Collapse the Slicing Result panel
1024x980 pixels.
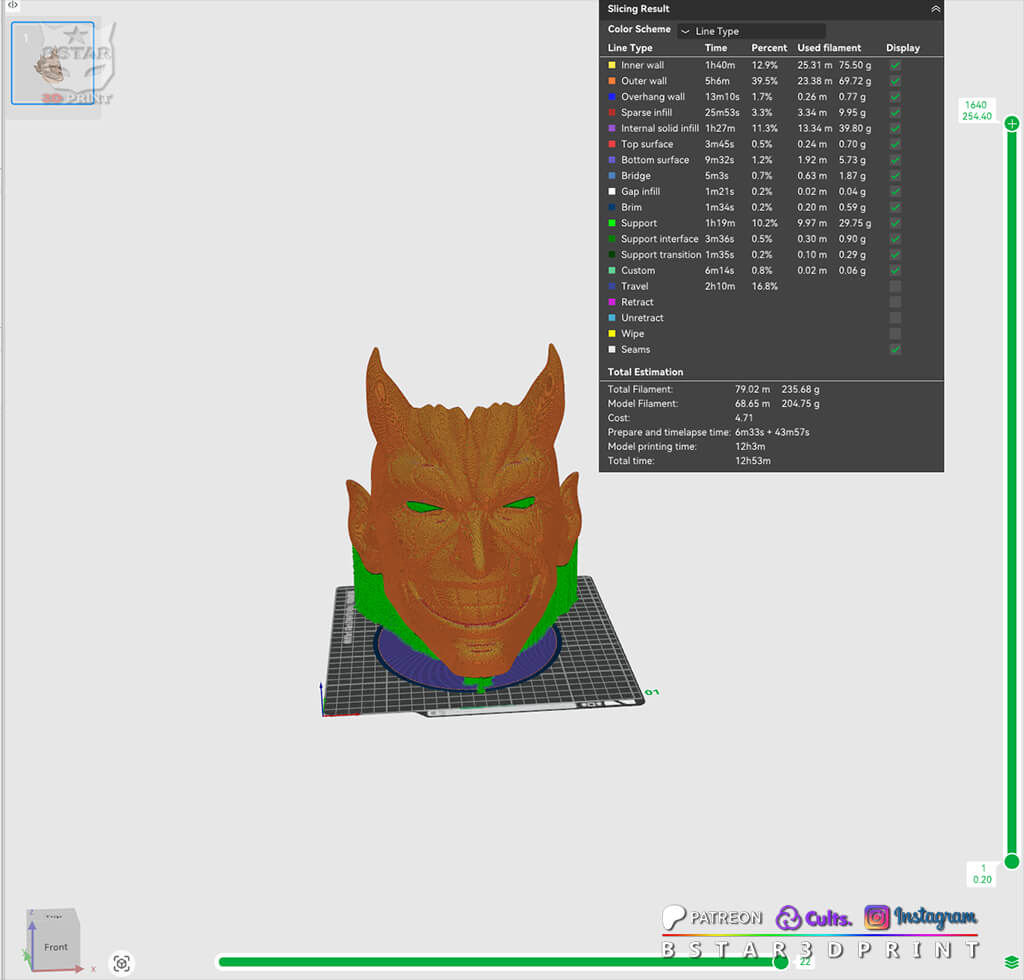pyautogui.click(x=935, y=9)
